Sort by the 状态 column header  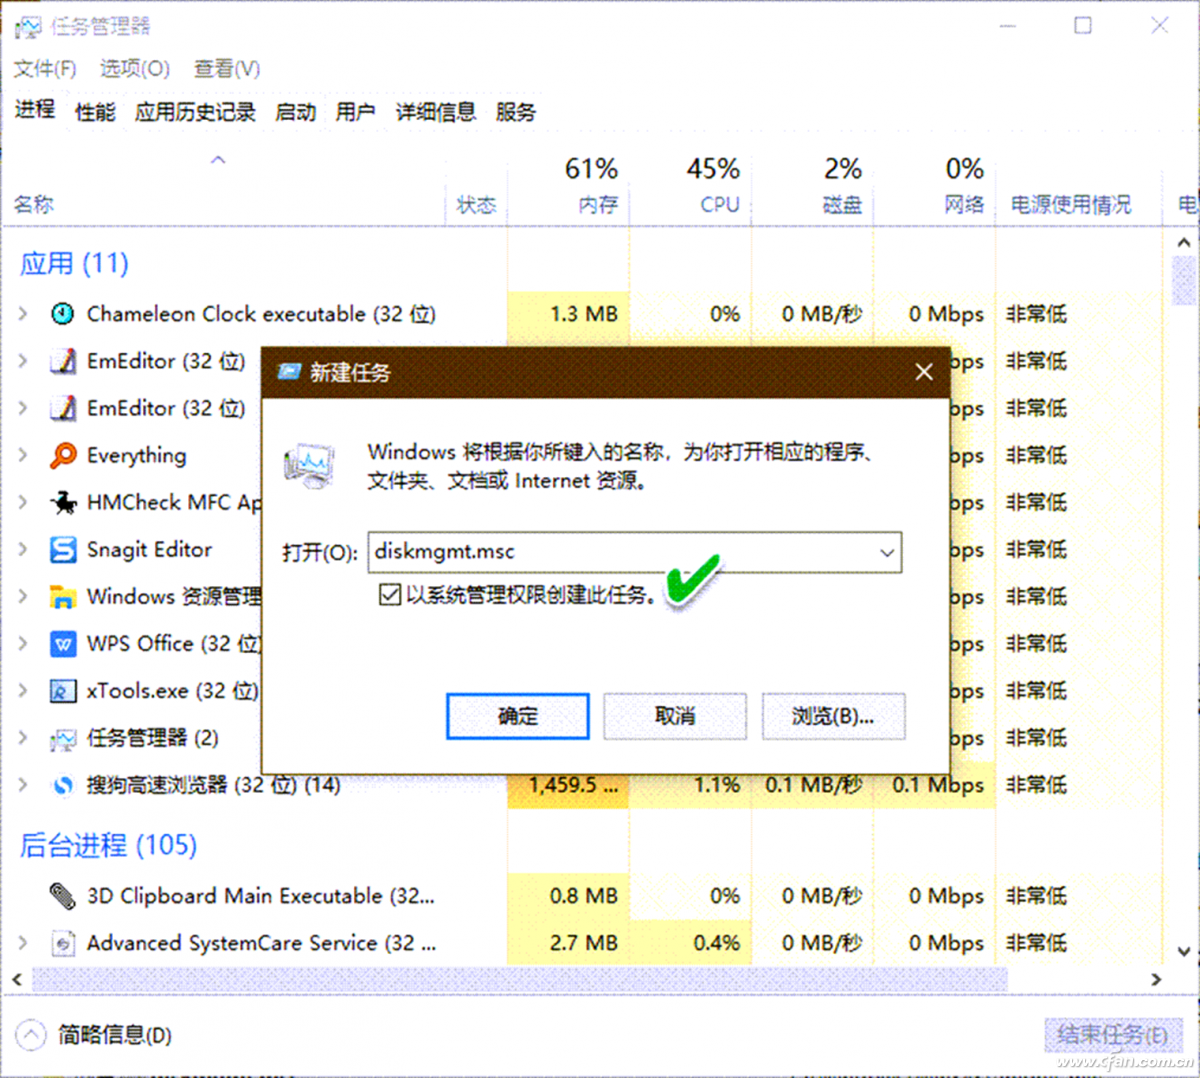pyautogui.click(x=476, y=205)
